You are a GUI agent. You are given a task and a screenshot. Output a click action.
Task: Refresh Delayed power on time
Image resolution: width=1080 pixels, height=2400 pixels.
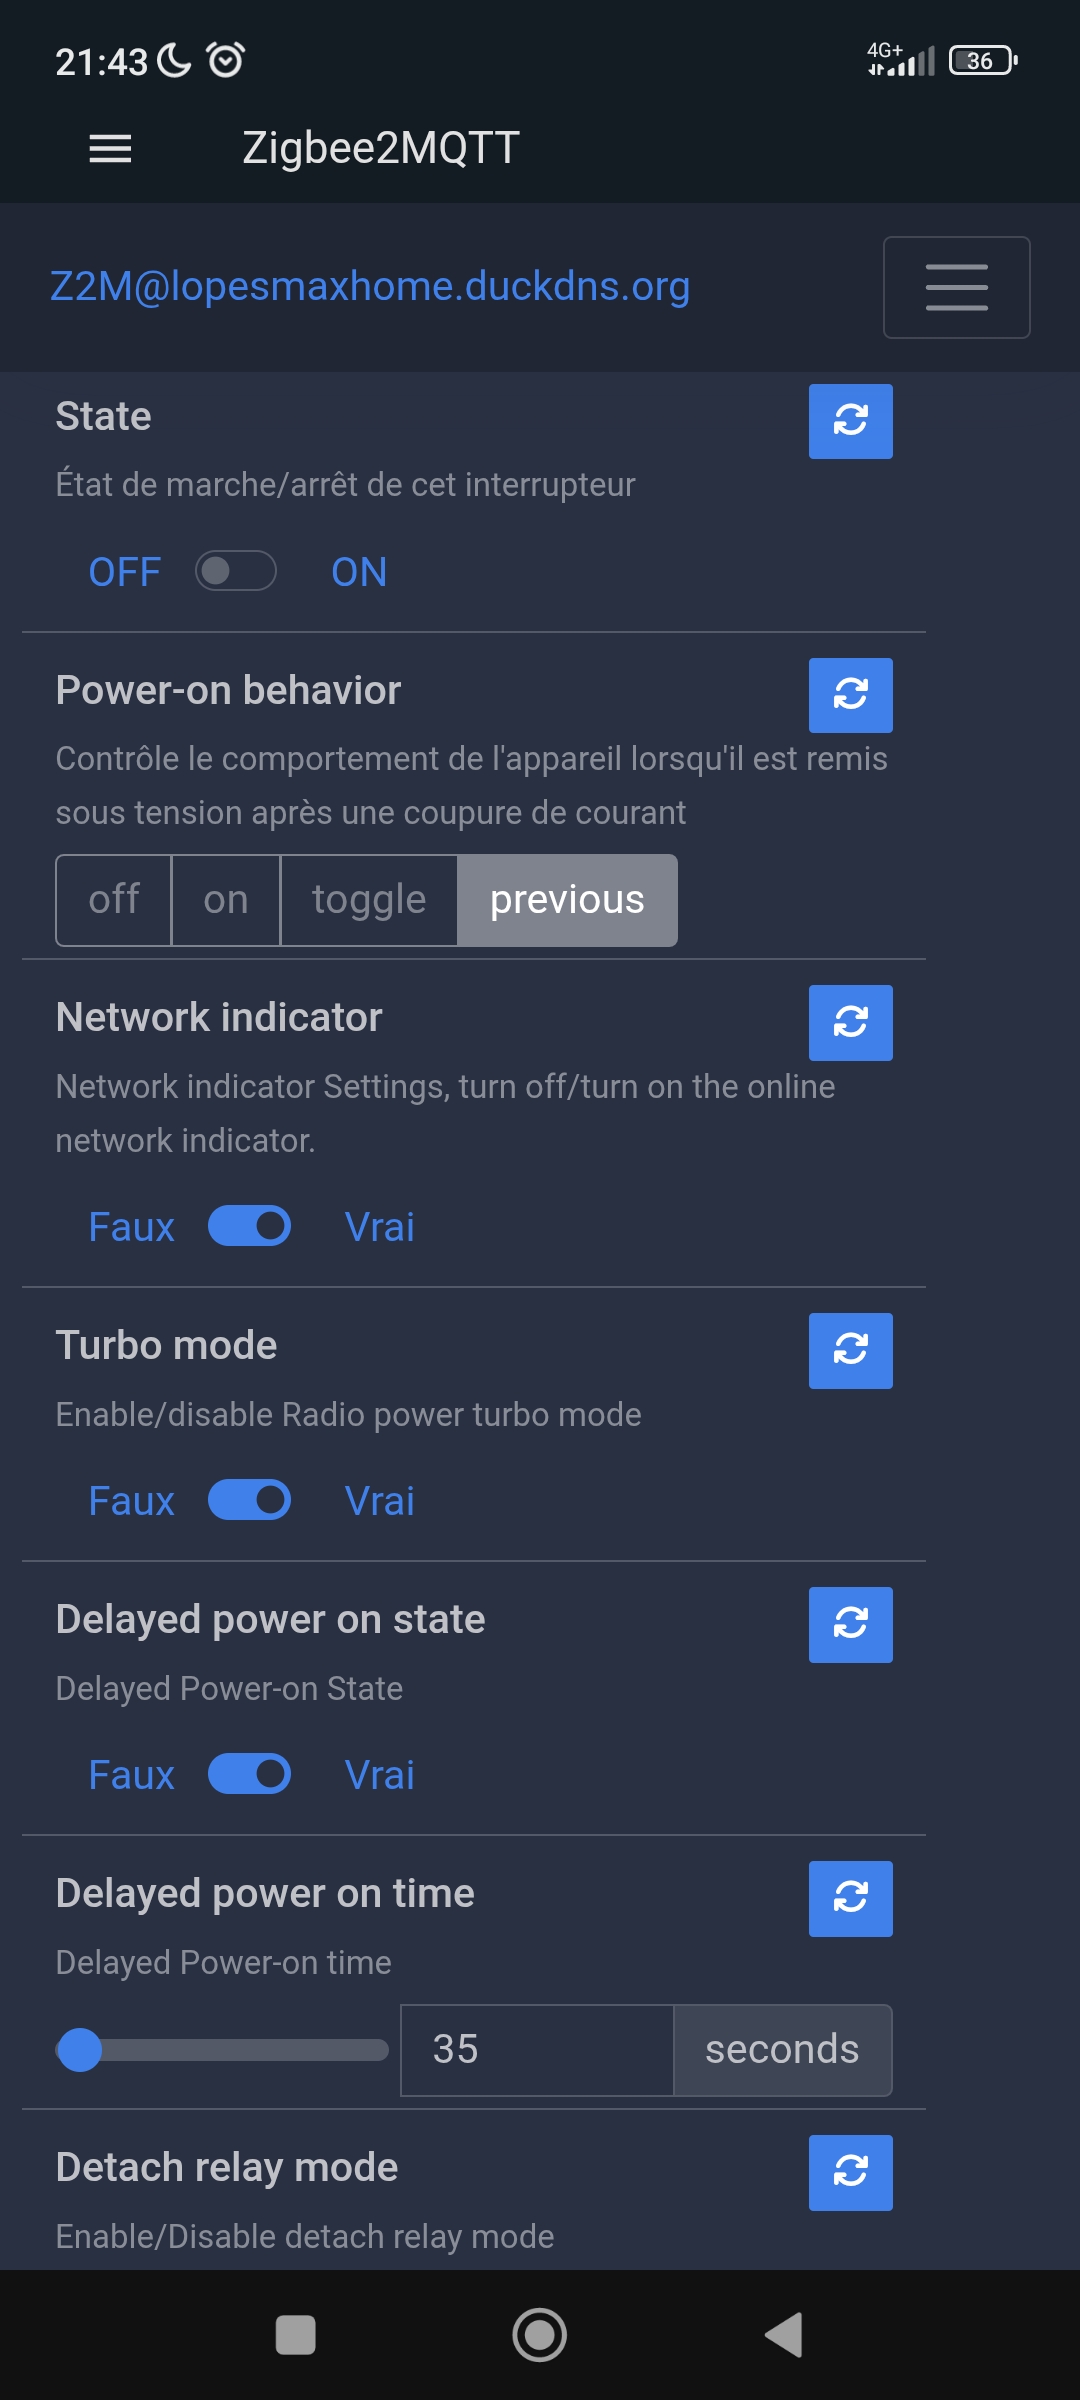(850, 1898)
